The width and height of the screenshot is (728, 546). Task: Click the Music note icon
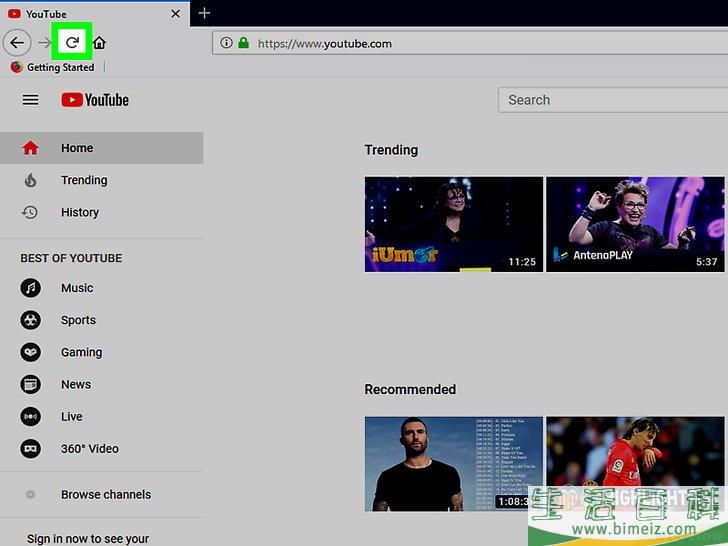tap(30, 288)
